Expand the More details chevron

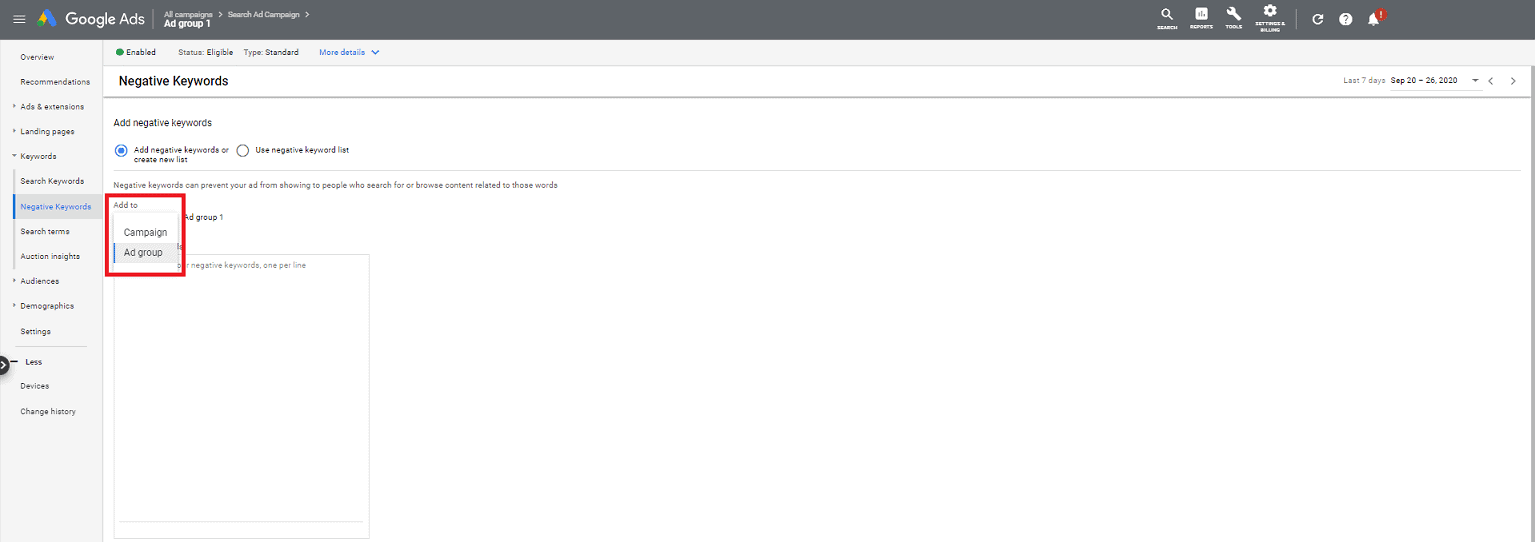[375, 52]
